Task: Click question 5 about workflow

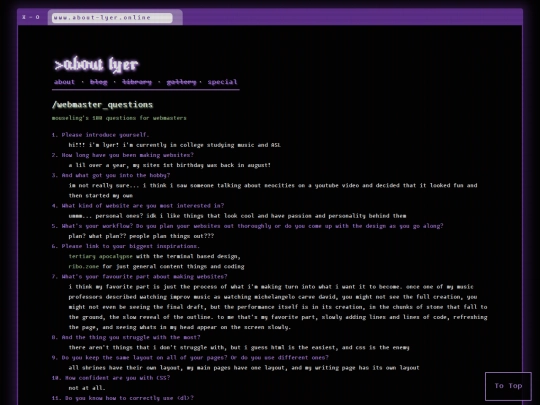Action: coord(248,226)
